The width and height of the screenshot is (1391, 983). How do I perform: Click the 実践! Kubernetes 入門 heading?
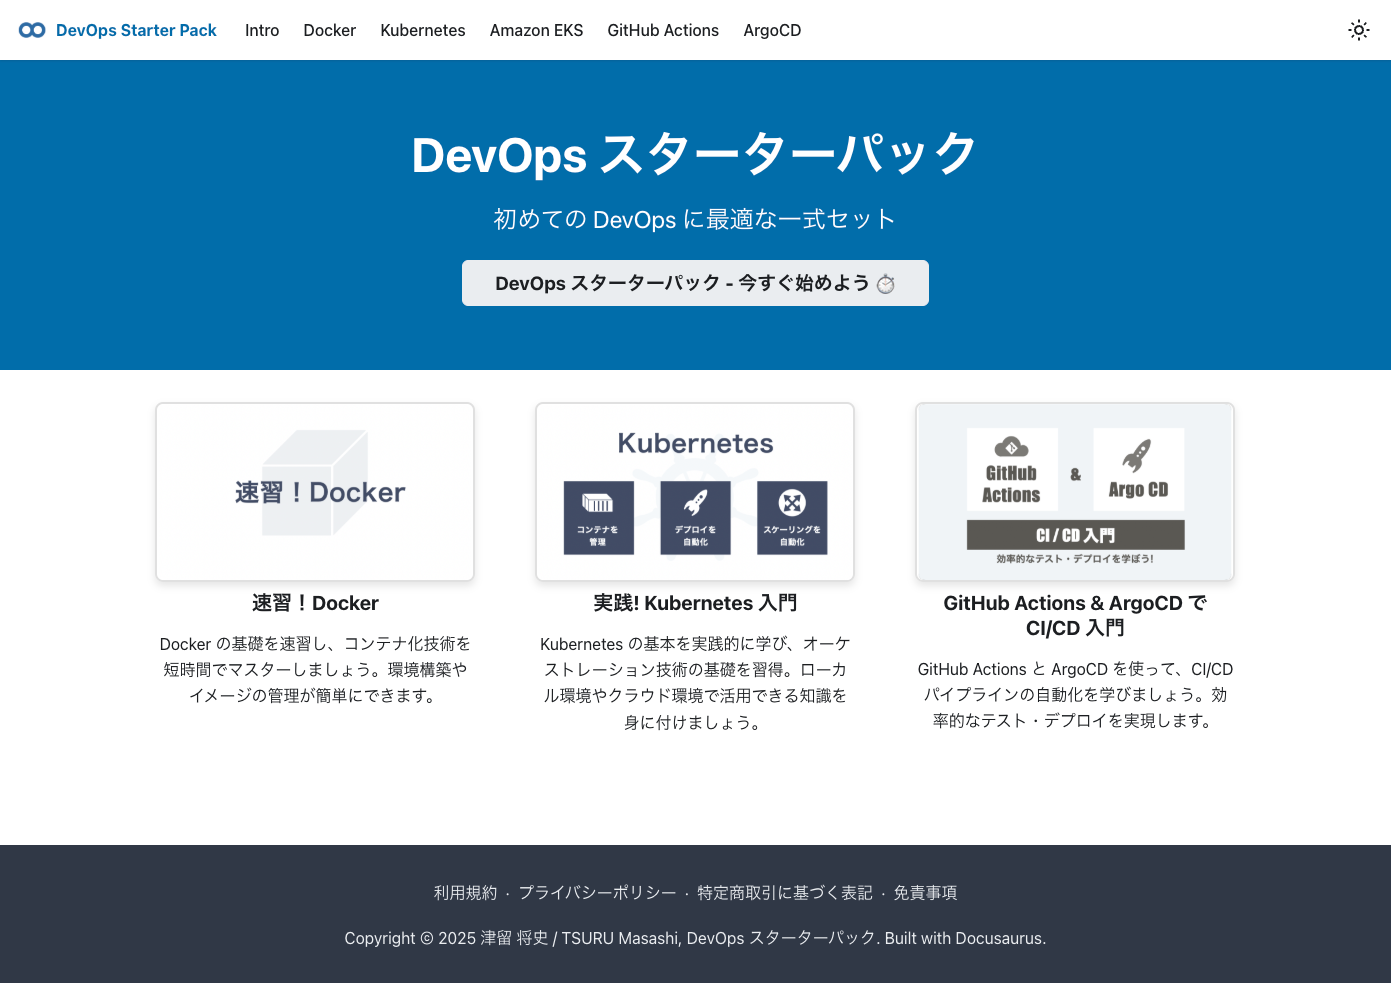(x=695, y=603)
